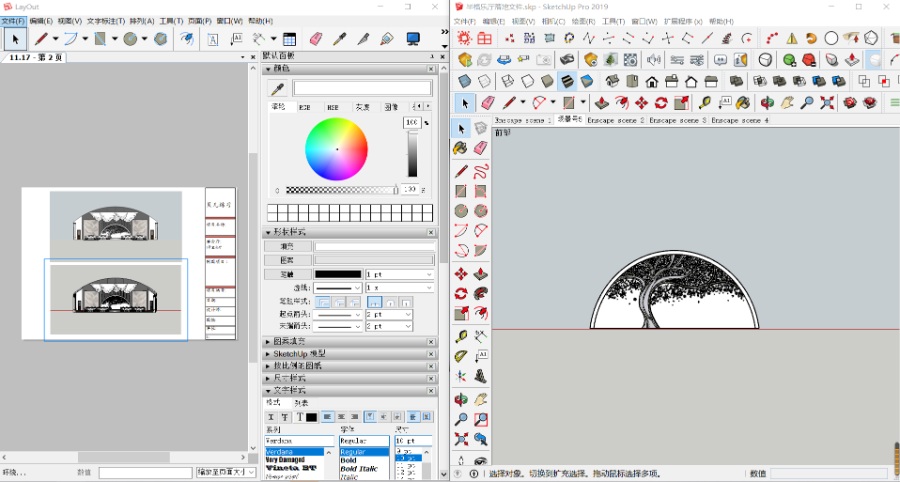Screen dimensions: 900x482
Task: Close the Text Style panel section
Action: [x=431, y=391]
